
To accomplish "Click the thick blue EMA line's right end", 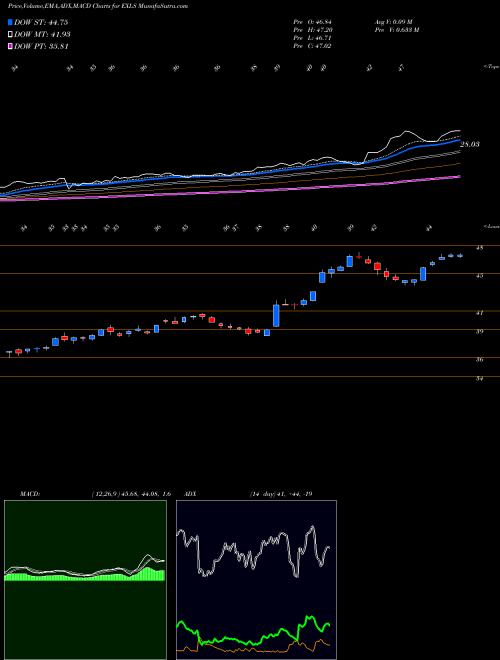I will pos(458,141).
